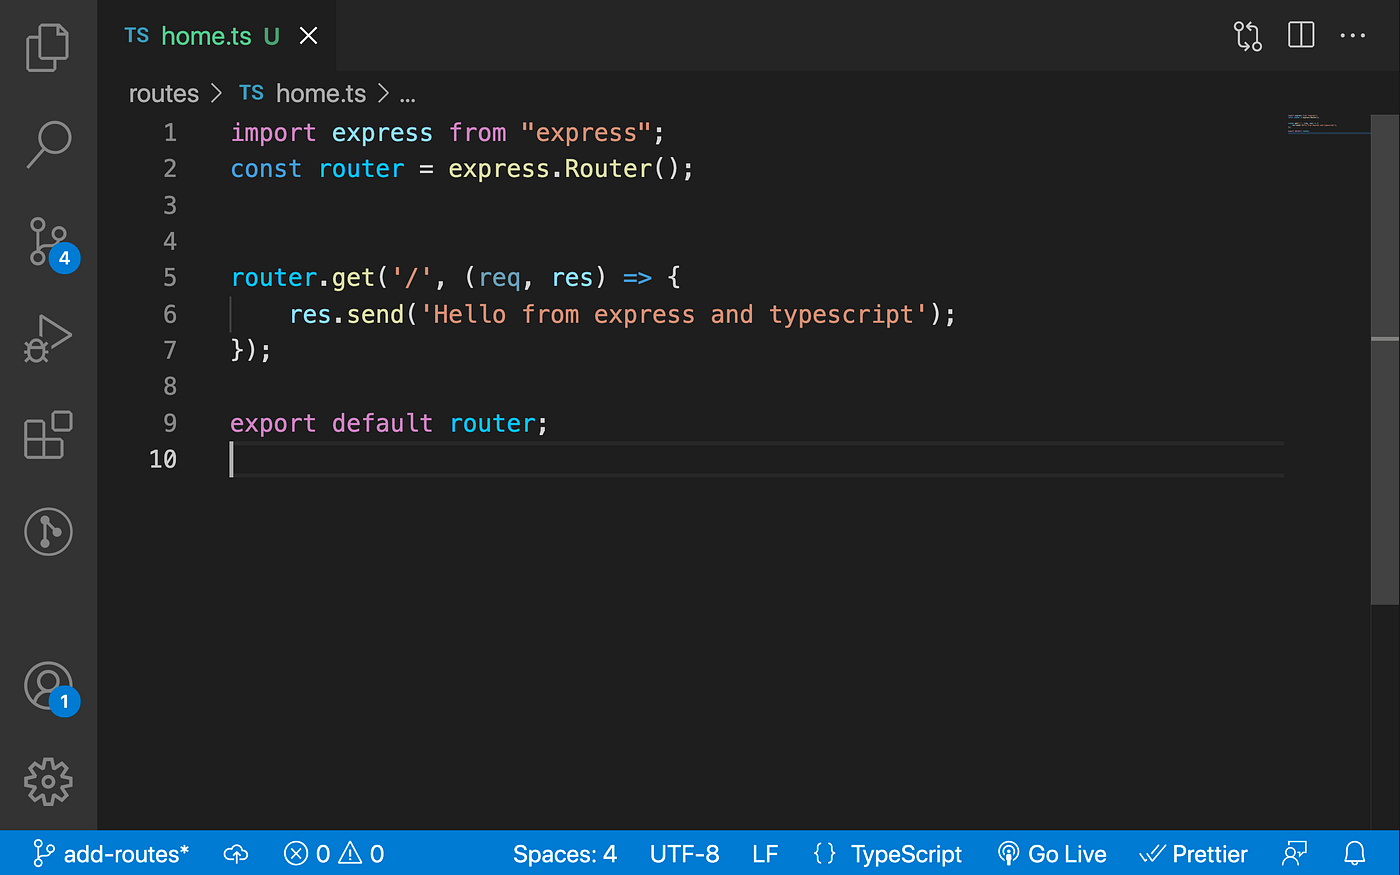Open the notifications bell
This screenshot has height=875, width=1400.
click(1355, 853)
